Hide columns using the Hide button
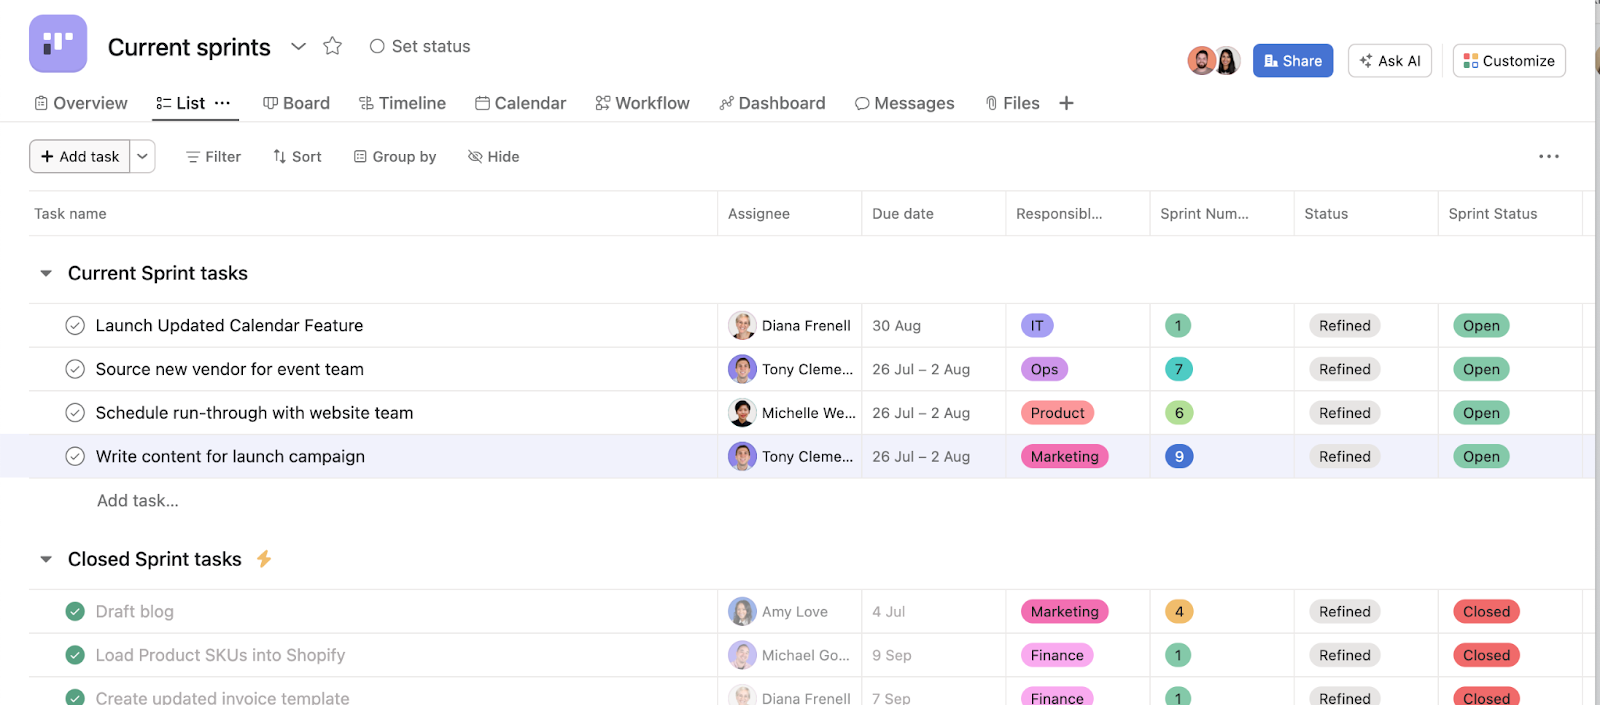 tap(493, 157)
